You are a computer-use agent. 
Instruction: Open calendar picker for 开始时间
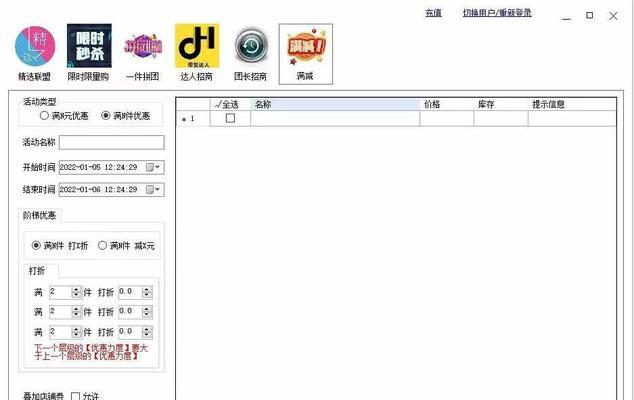[153, 167]
